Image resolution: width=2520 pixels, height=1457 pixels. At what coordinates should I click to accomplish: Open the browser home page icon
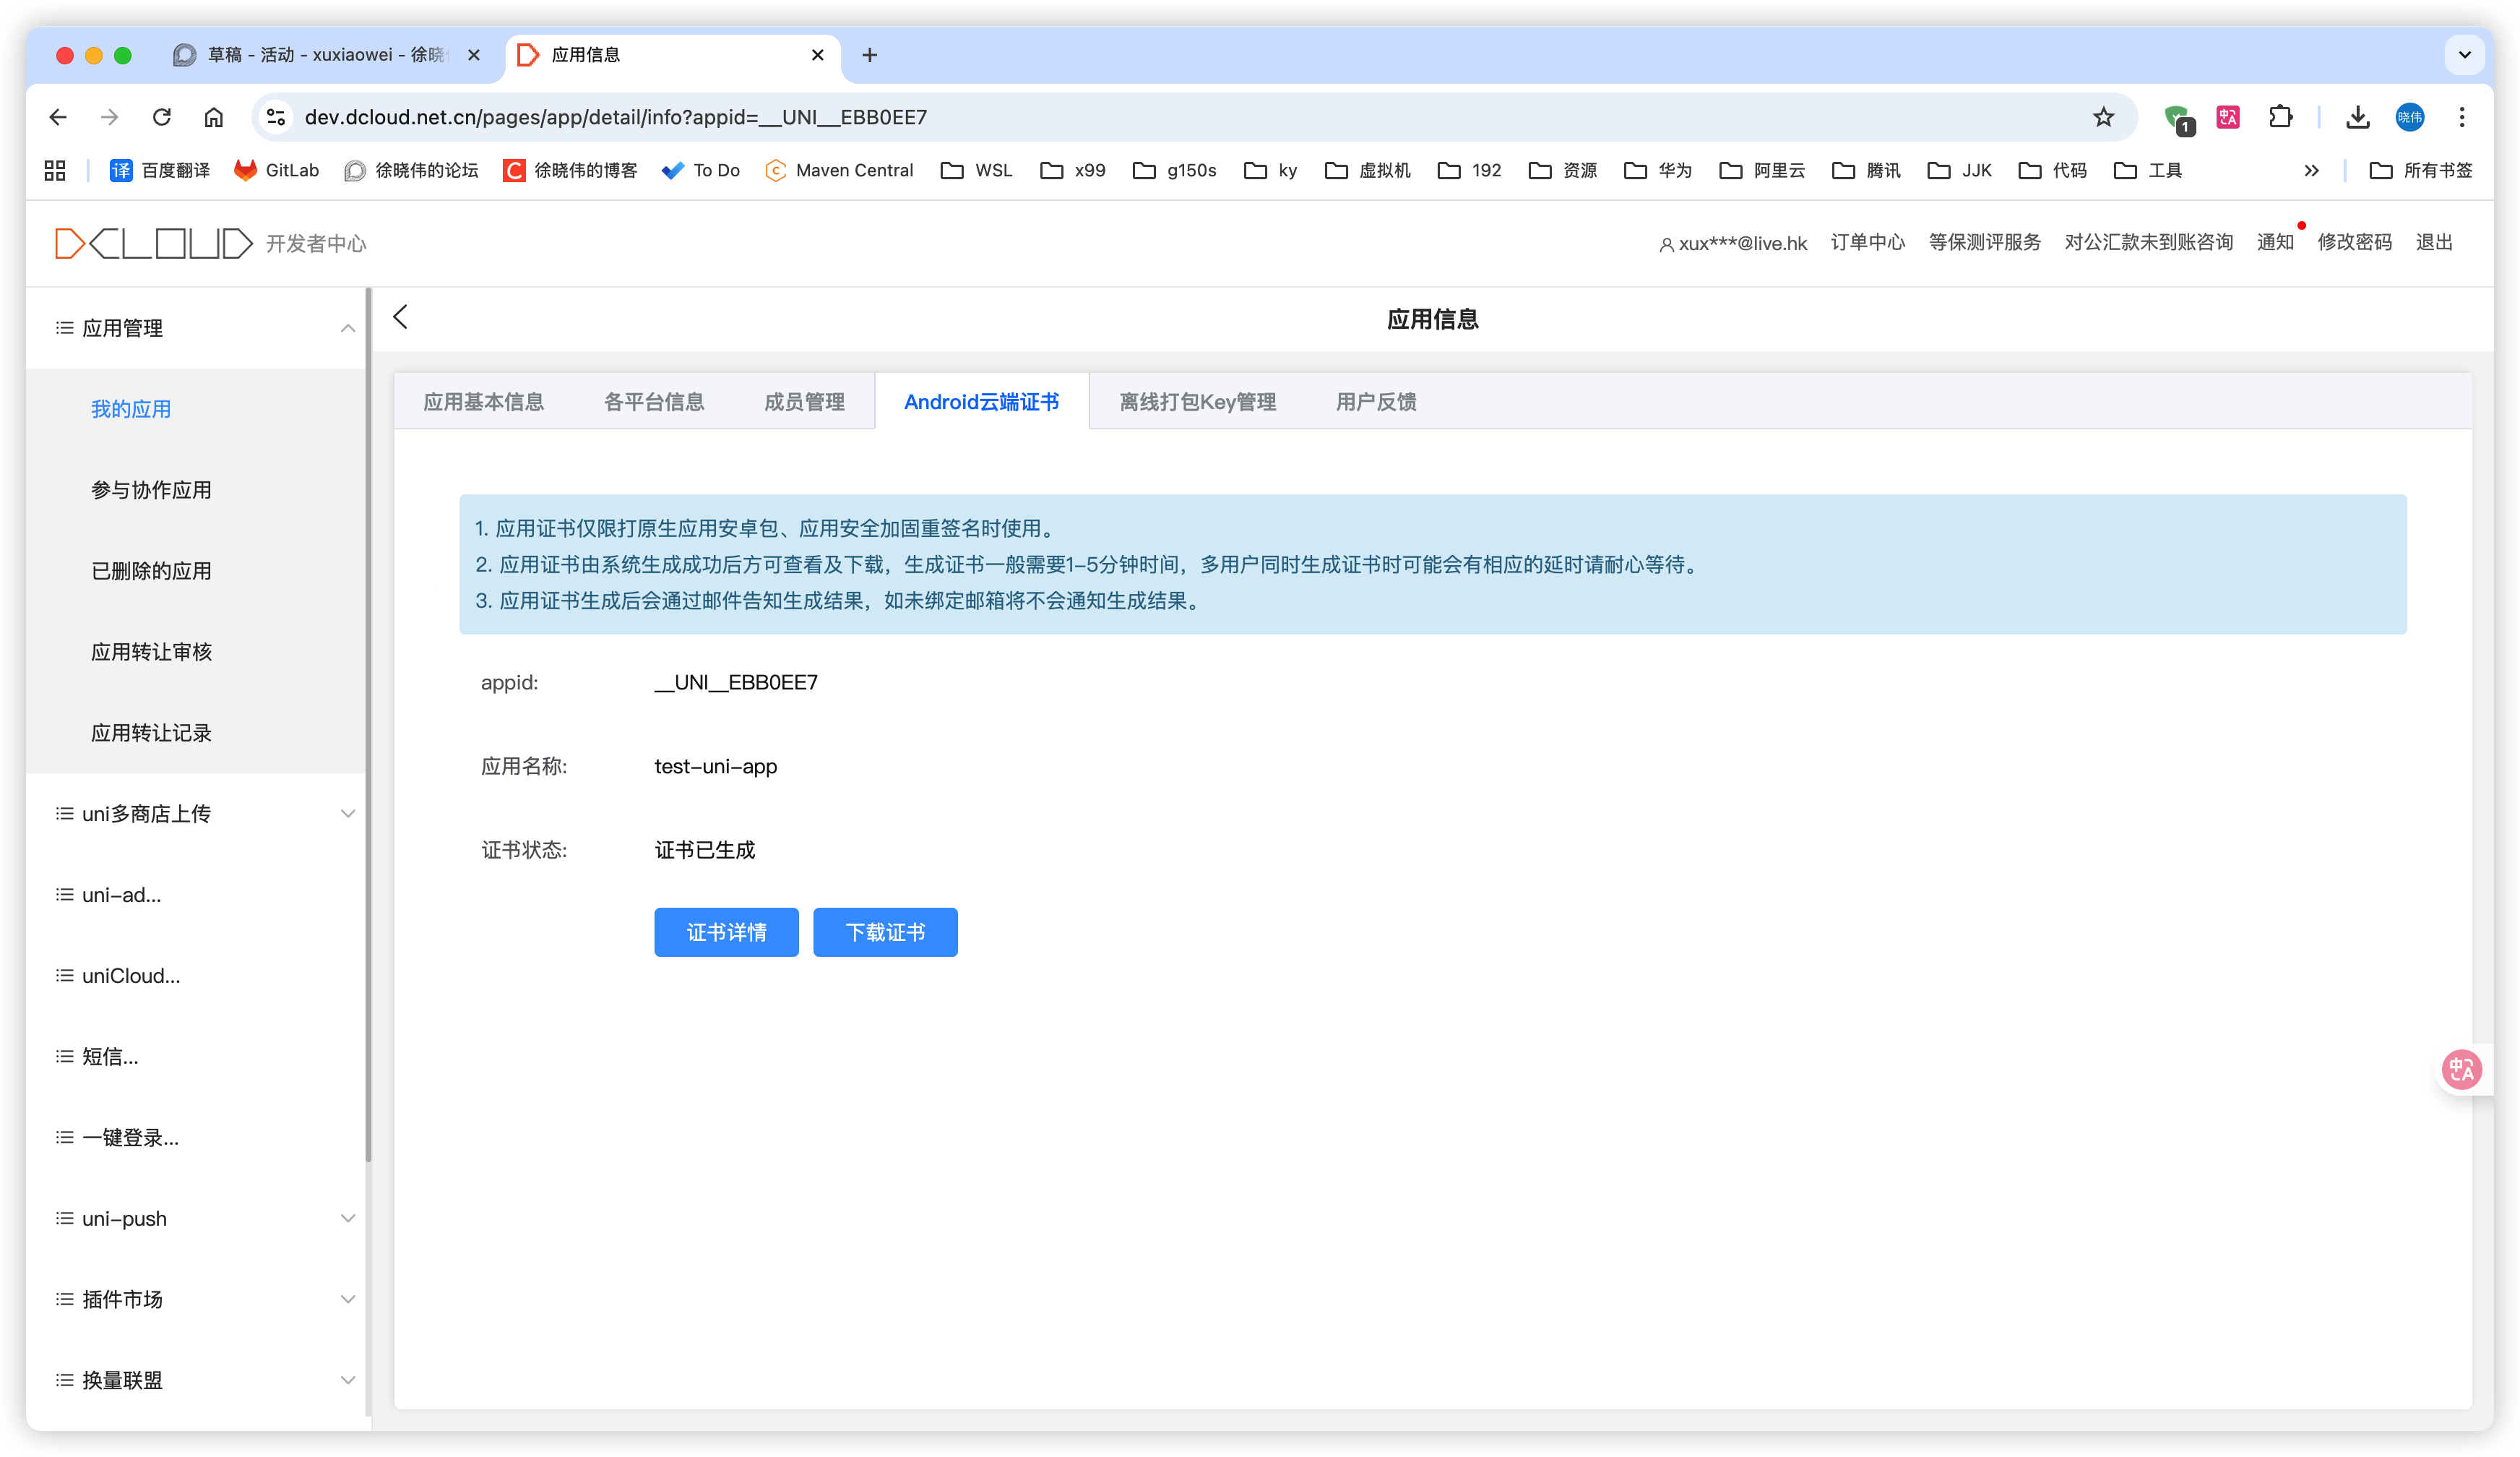click(x=214, y=117)
